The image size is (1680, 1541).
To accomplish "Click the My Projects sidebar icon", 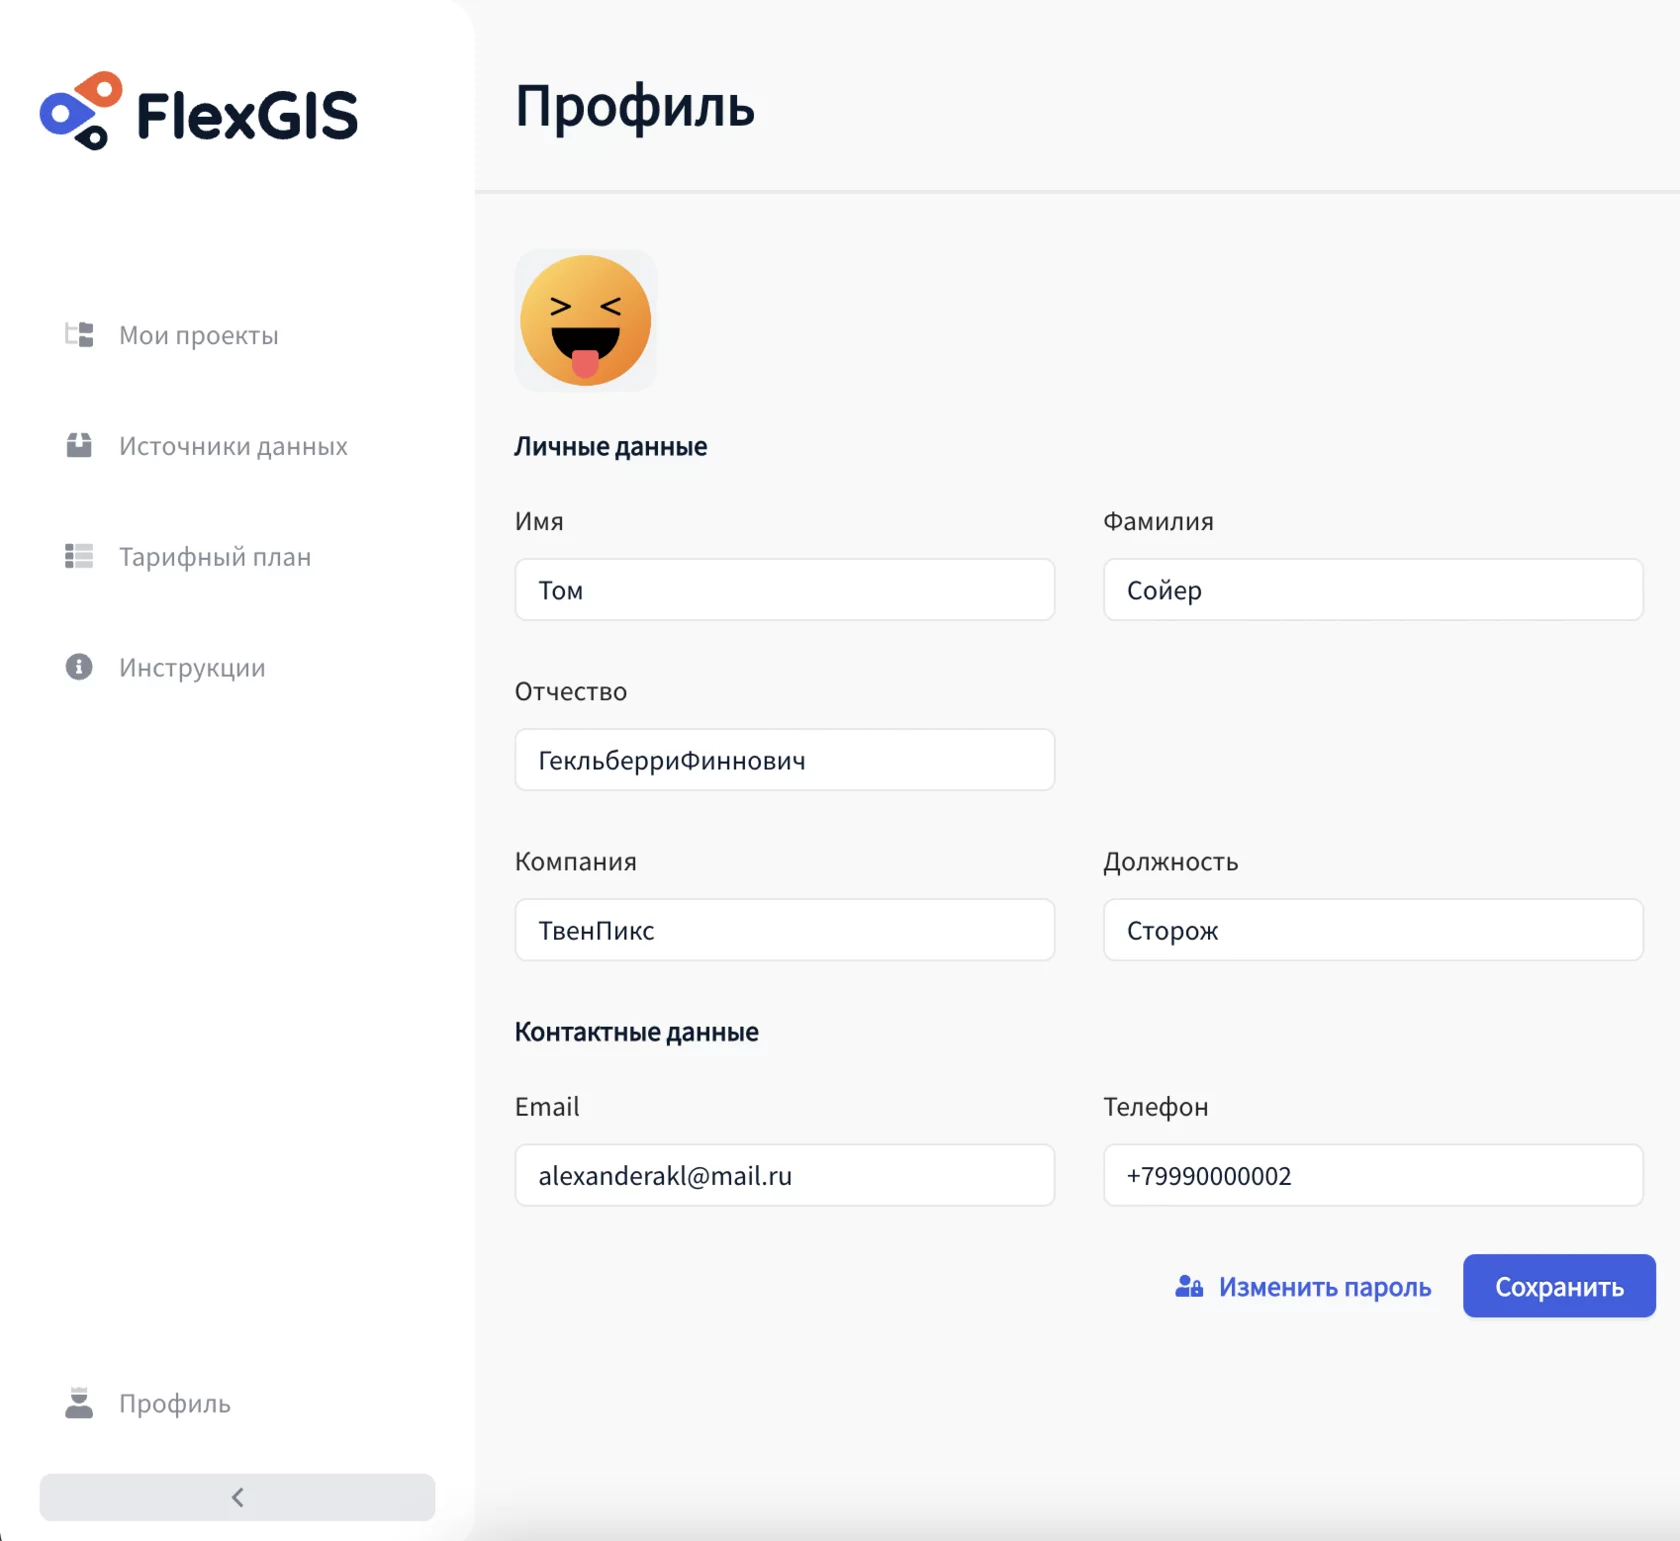I will (x=79, y=335).
